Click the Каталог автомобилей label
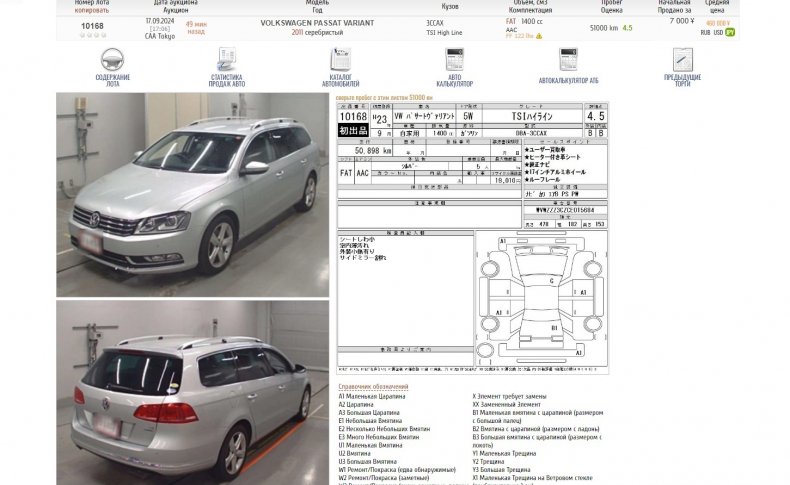790x485 pixels. [x=341, y=81]
